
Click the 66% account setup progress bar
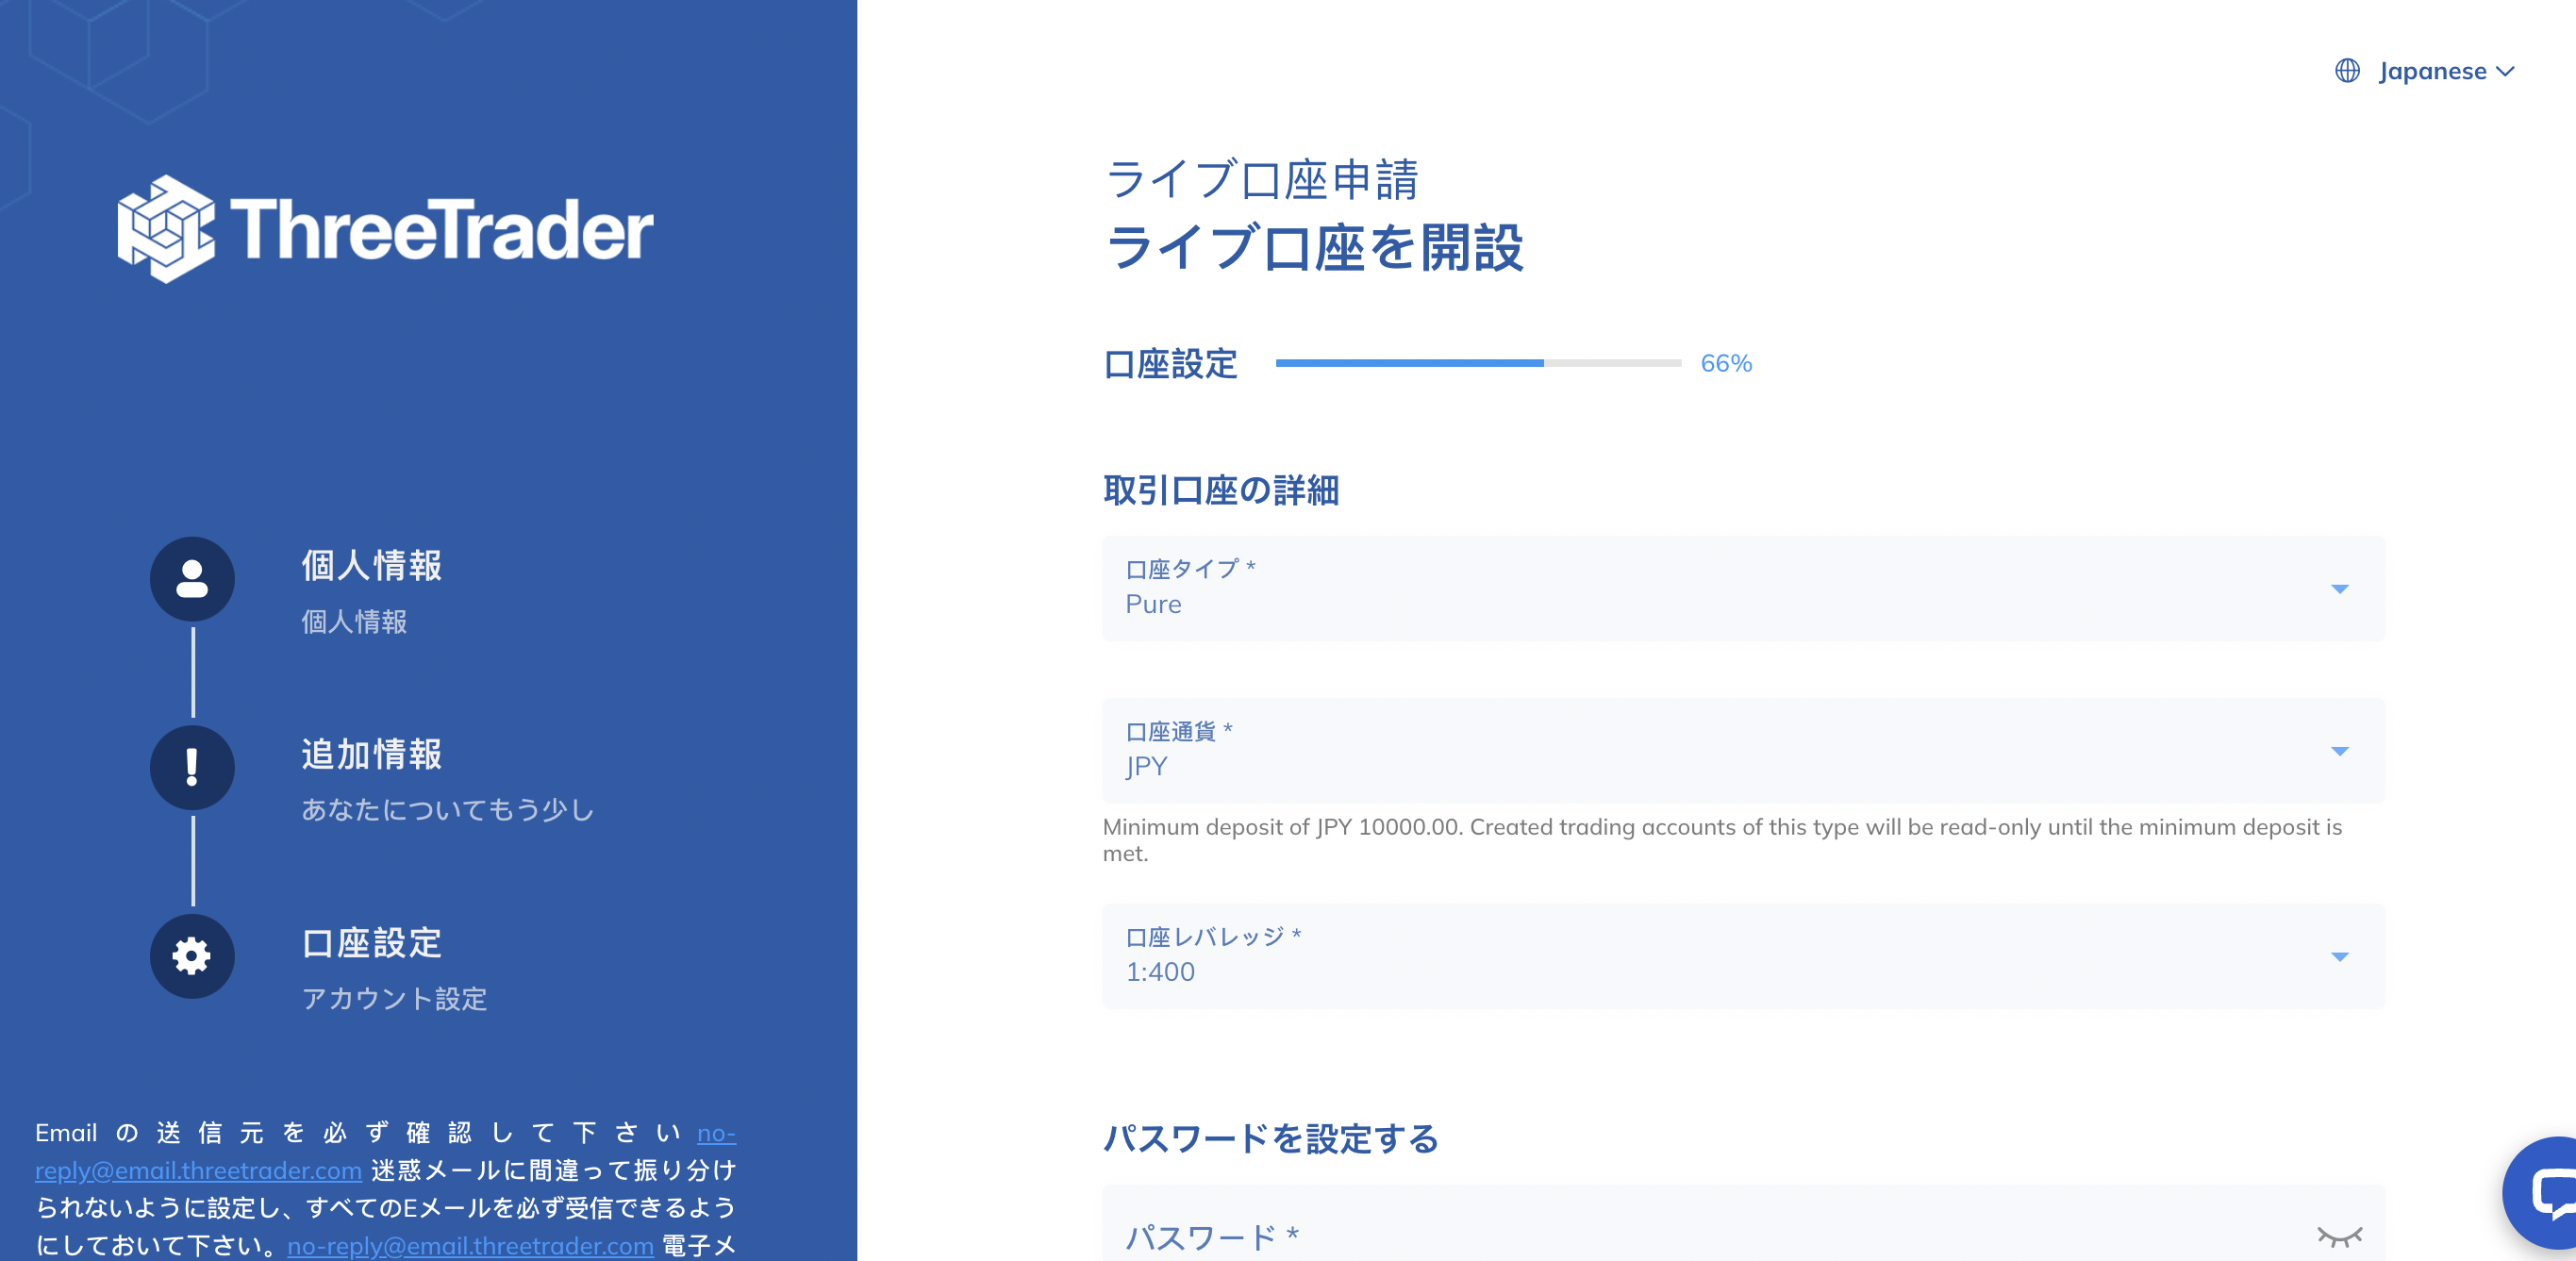[x=1478, y=363]
